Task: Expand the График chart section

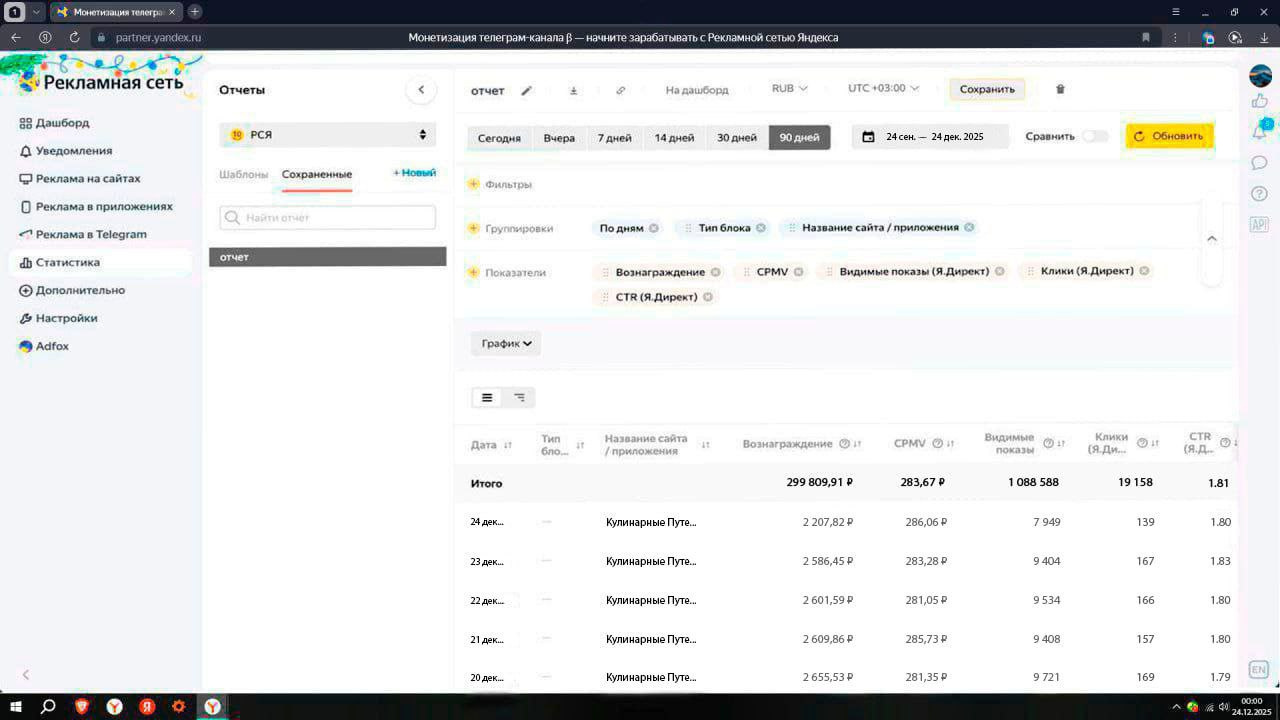Action: pyautogui.click(x=506, y=344)
